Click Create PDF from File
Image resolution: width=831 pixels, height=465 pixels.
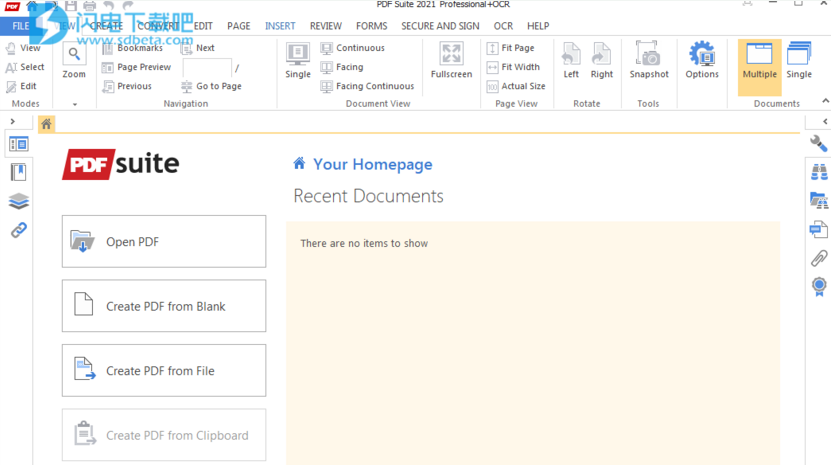tap(164, 371)
